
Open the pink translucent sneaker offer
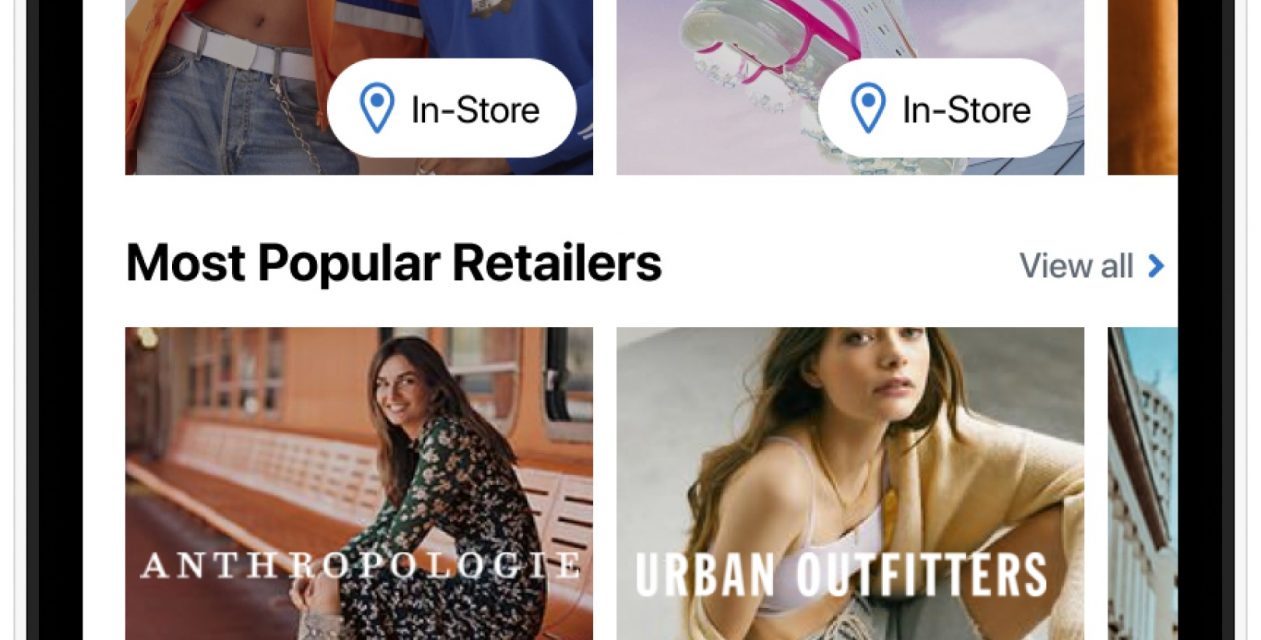pos(850,87)
